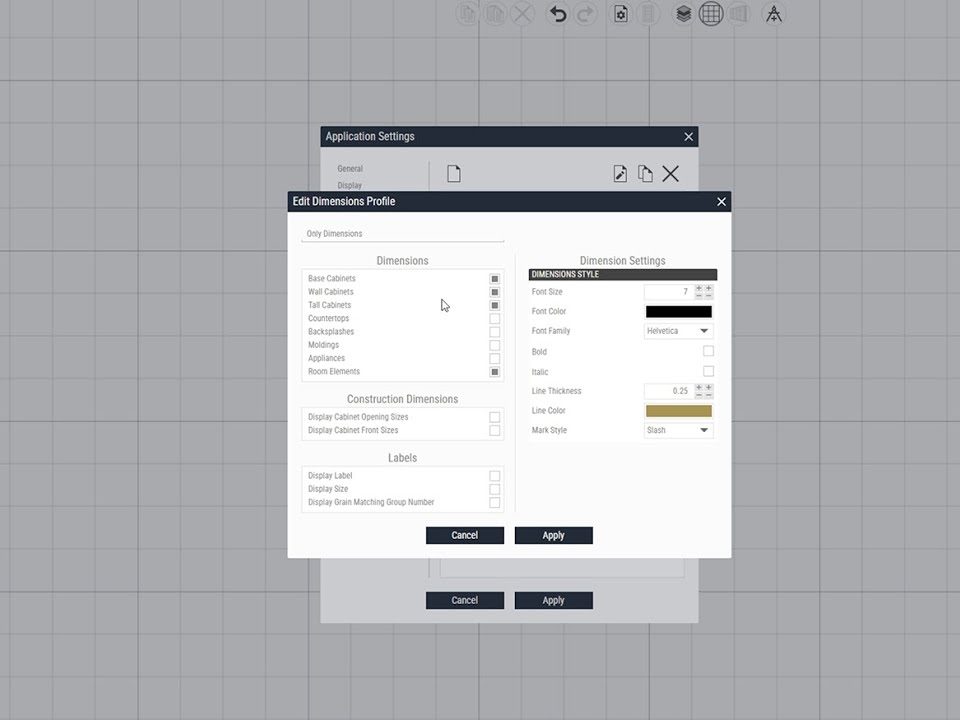Enable the Countertops dimension checkbox
This screenshot has width=960, height=720.
(494, 319)
